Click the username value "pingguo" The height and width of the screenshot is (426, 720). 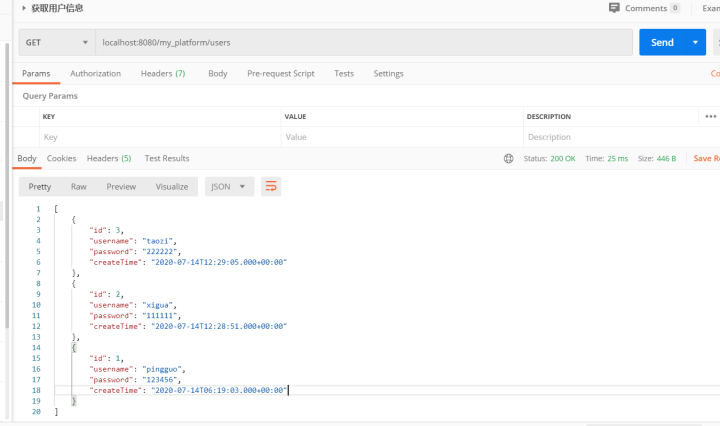162,369
